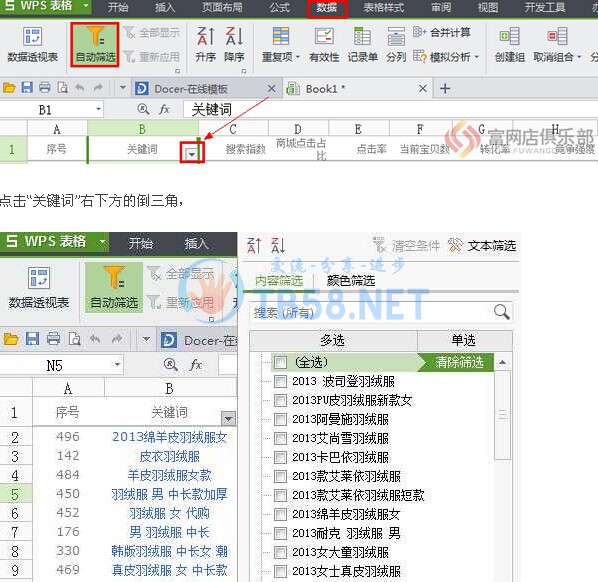598x582 pixels.
Task: Click the 有效性 validation icon
Action: [324, 44]
